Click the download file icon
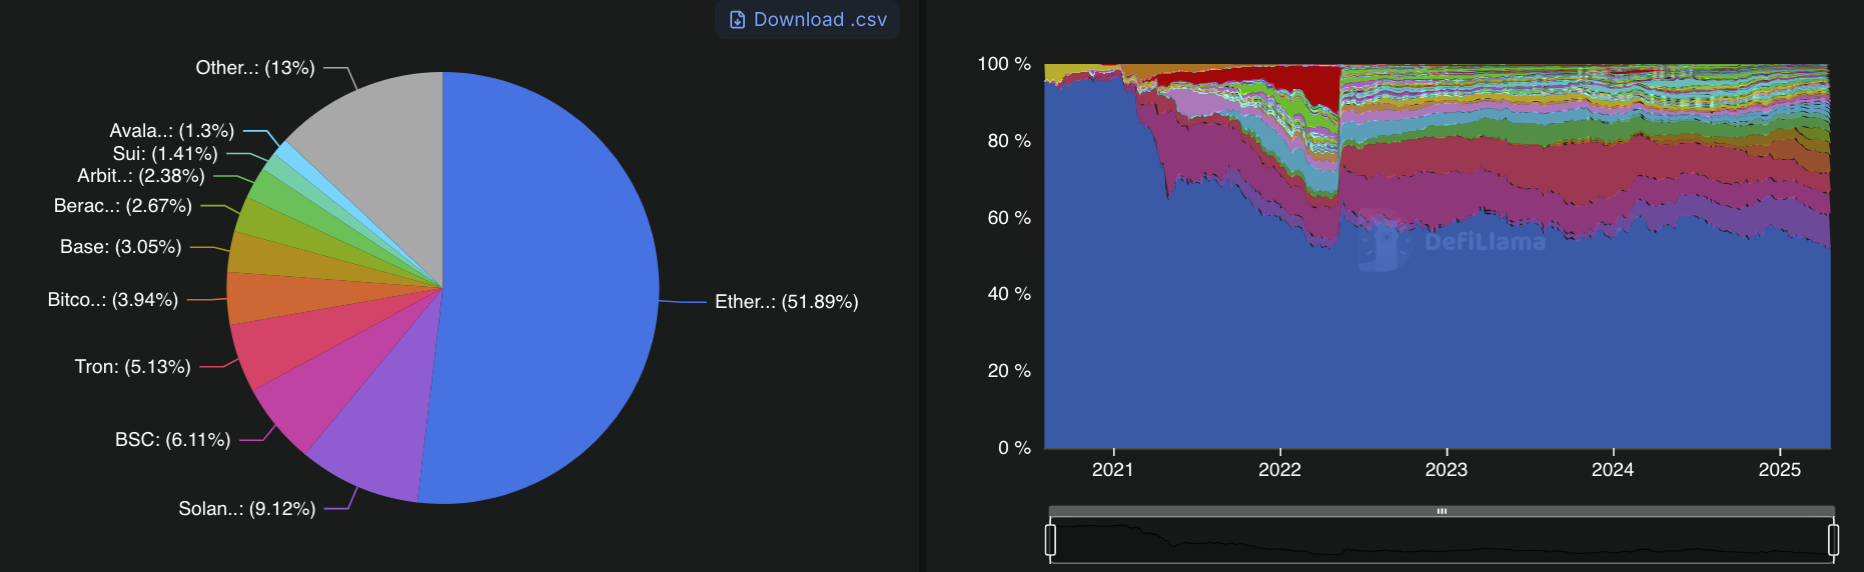This screenshot has width=1864, height=572. (x=737, y=20)
